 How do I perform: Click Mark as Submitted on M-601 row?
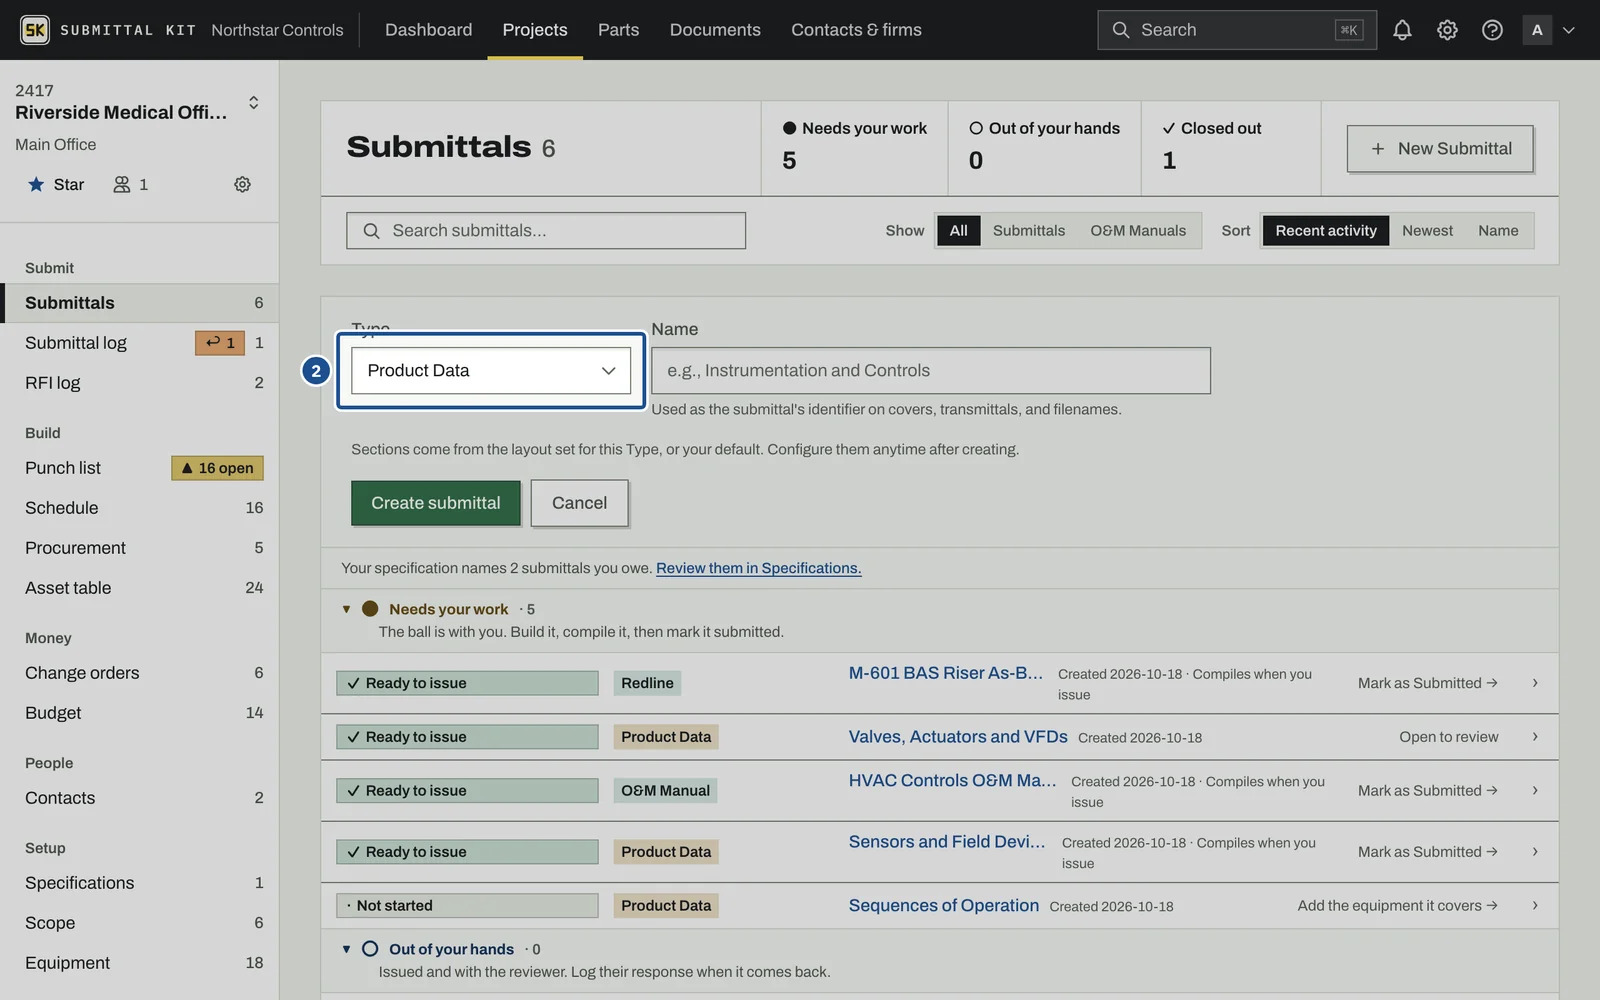[1427, 683]
